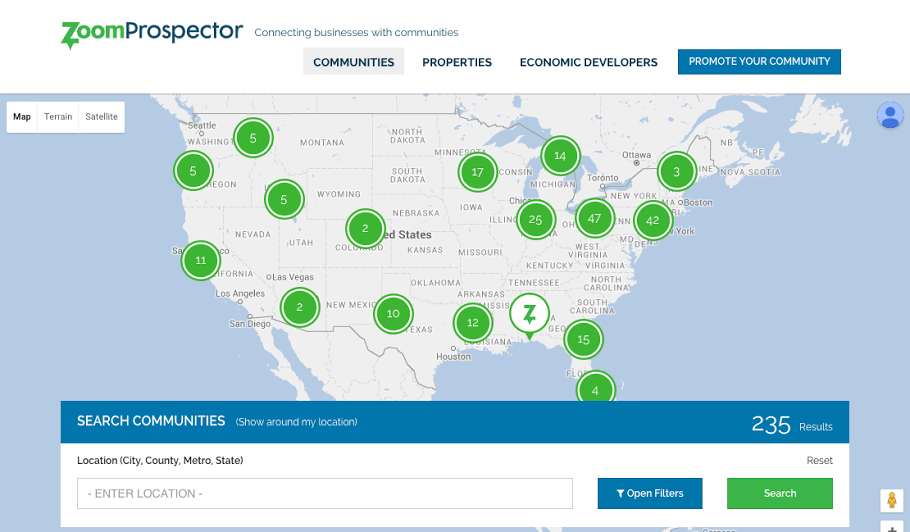Image resolution: width=910 pixels, height=532 pixels.
Task: Click the Houston city label on the map
Action: (x=454, y=356)
